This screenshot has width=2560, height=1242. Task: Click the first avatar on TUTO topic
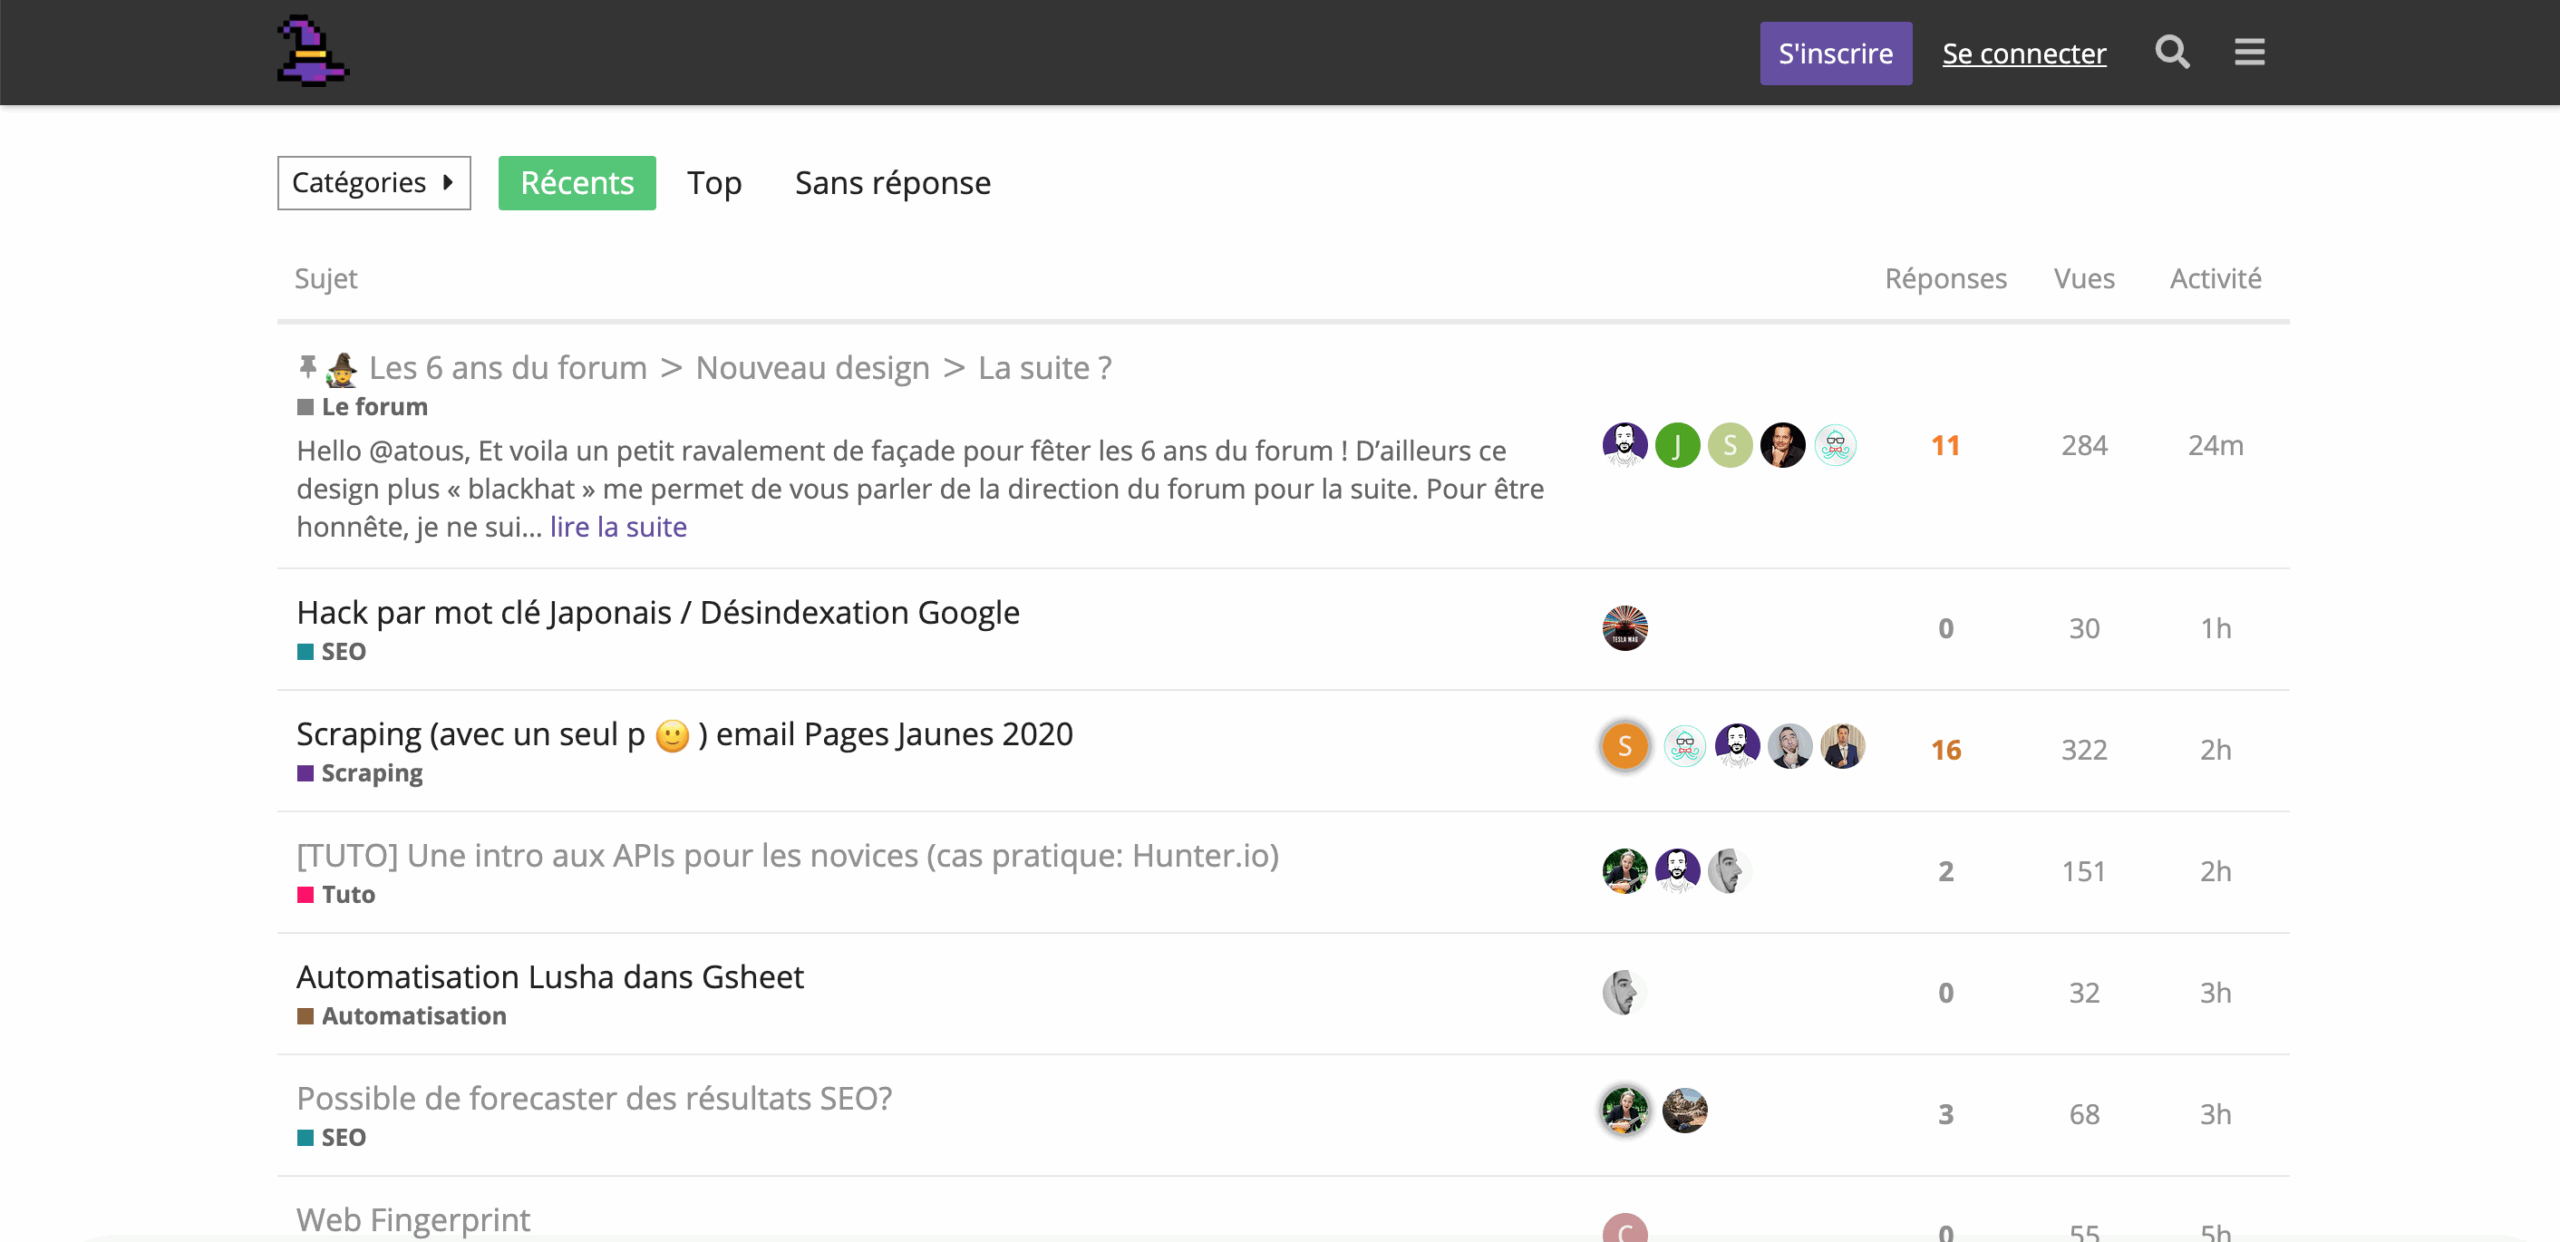pos(1625,871)
